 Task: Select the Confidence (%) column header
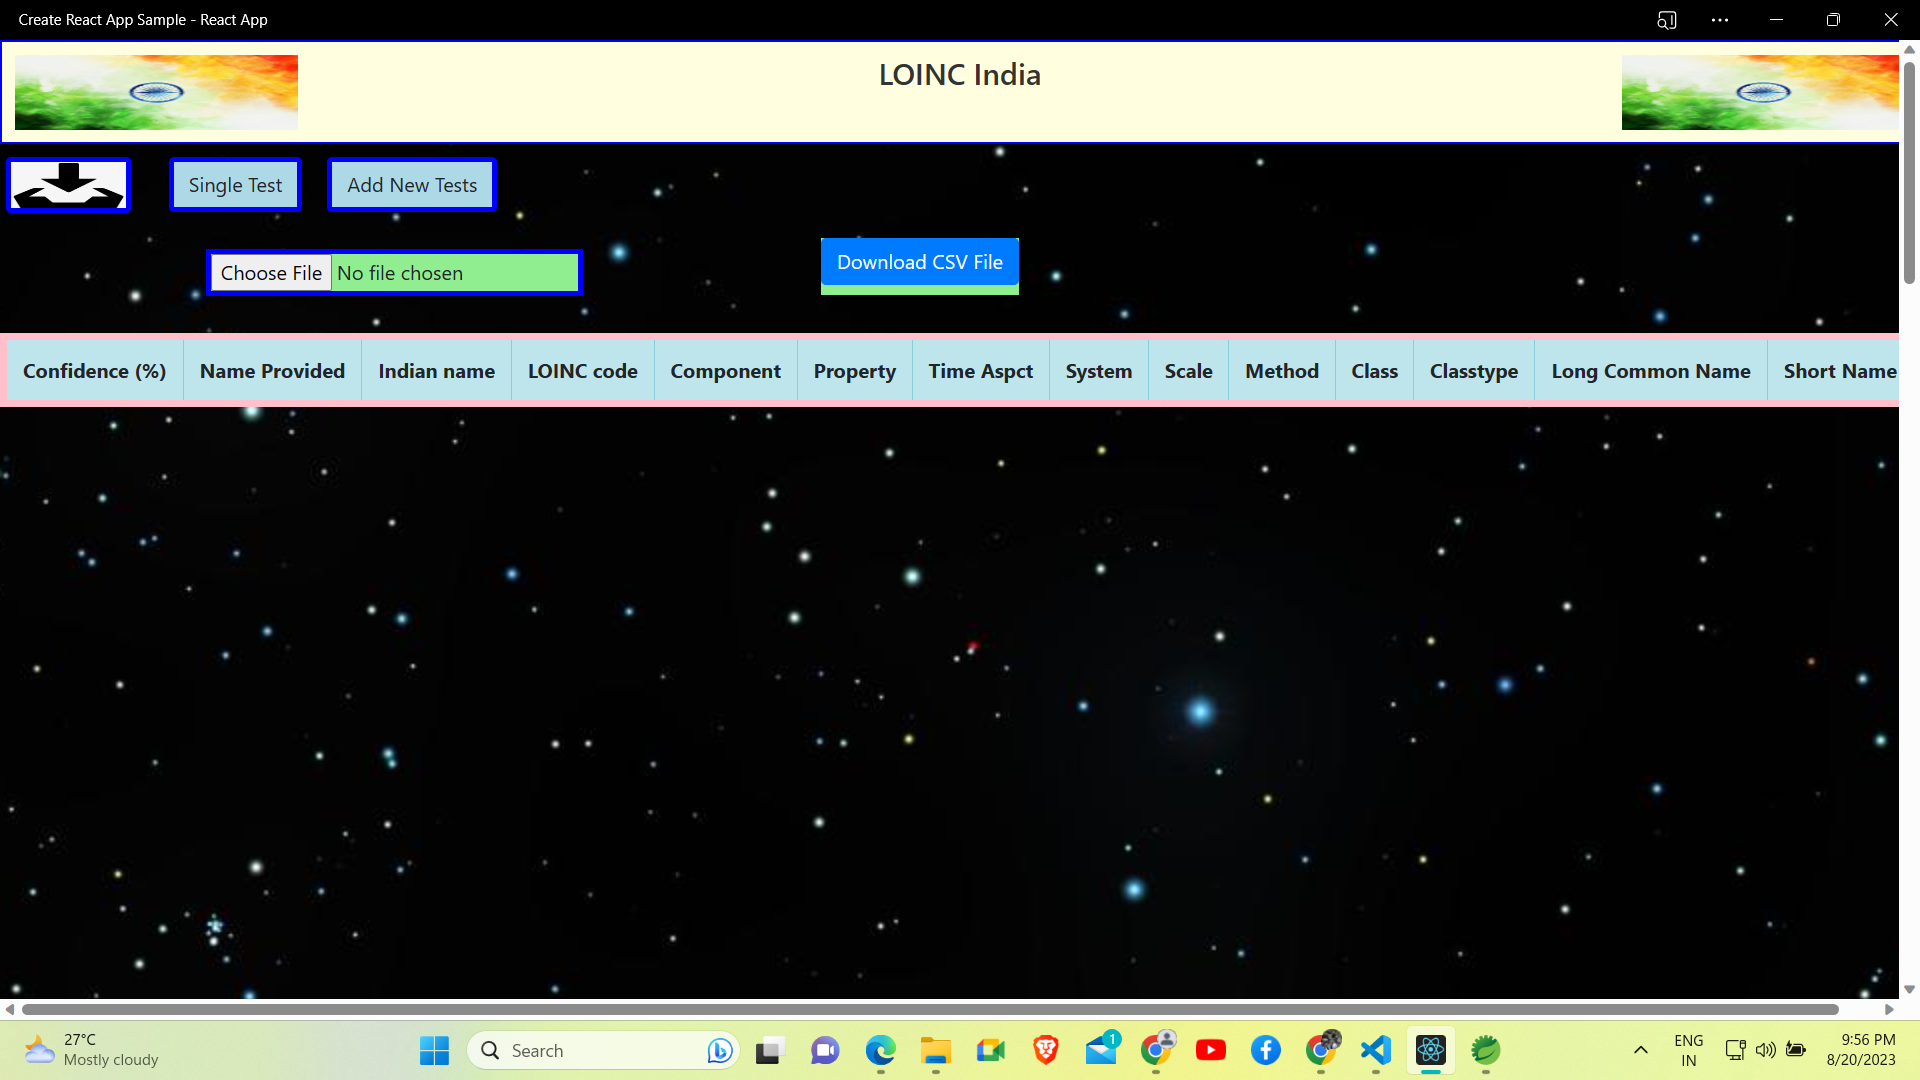coord(94,371)
